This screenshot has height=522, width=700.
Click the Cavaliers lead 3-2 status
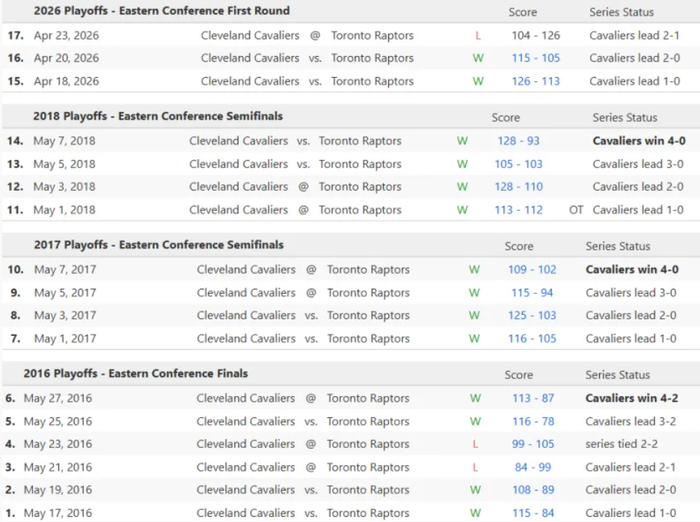pos(630,422)
